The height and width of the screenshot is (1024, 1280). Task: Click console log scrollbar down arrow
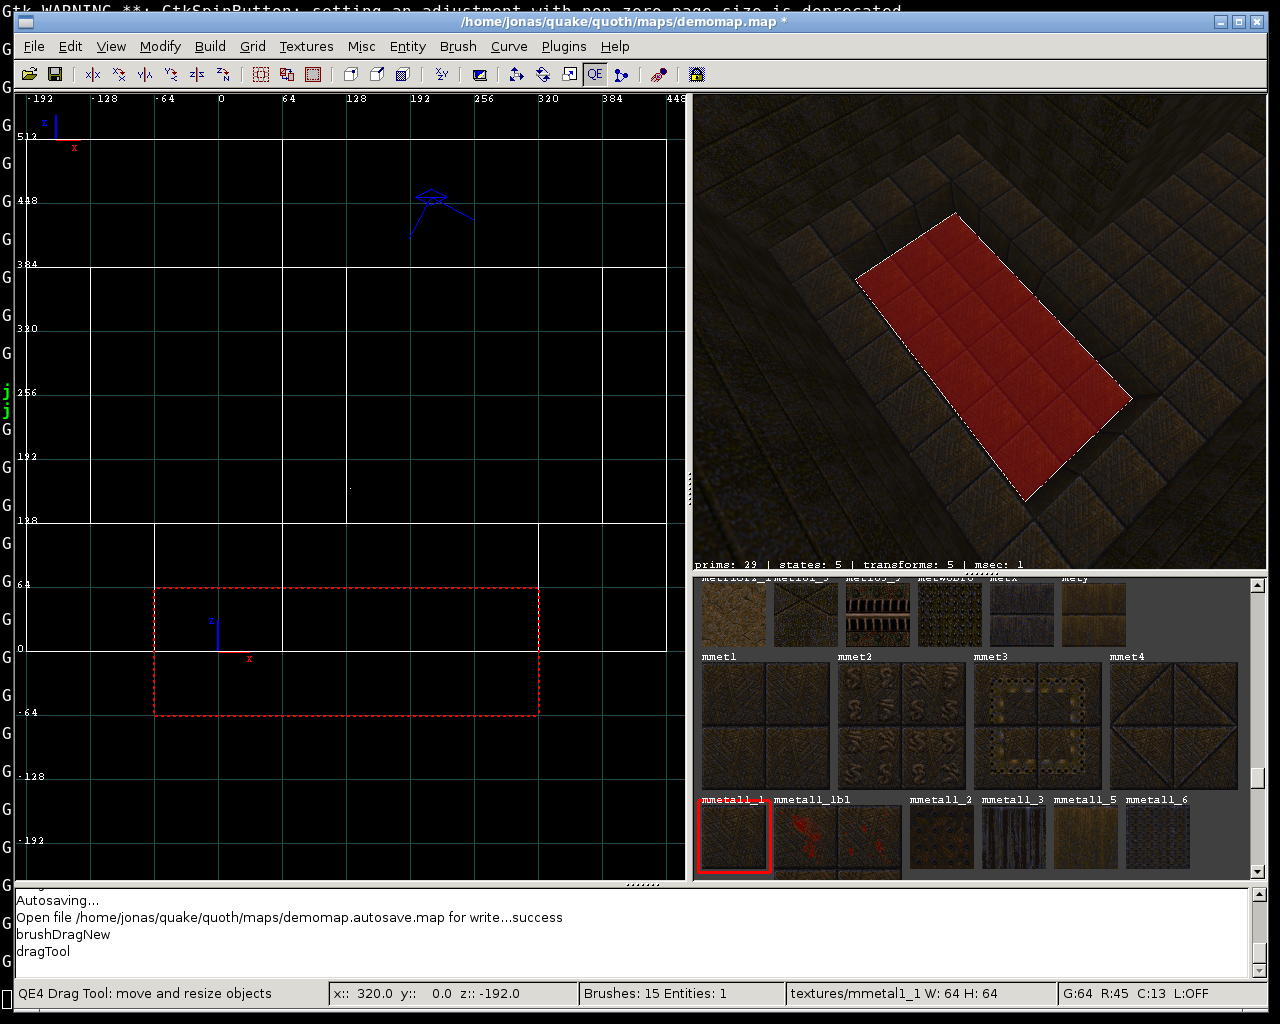(1259, 970)
